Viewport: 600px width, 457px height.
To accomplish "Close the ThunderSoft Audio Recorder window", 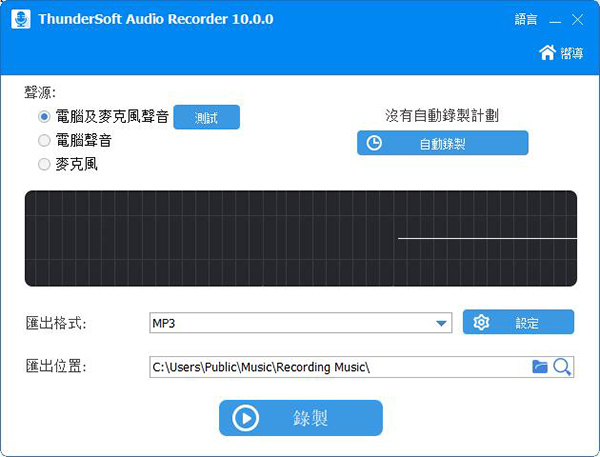I will 579,20.
